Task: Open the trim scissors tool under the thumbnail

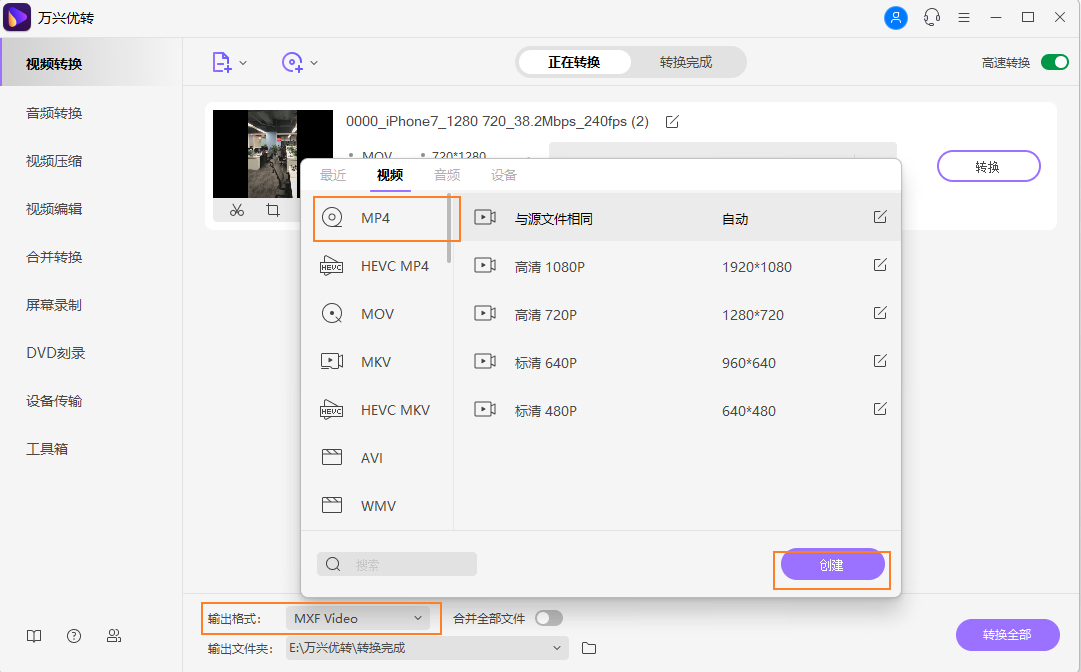Action: click(x=236, y=211)
